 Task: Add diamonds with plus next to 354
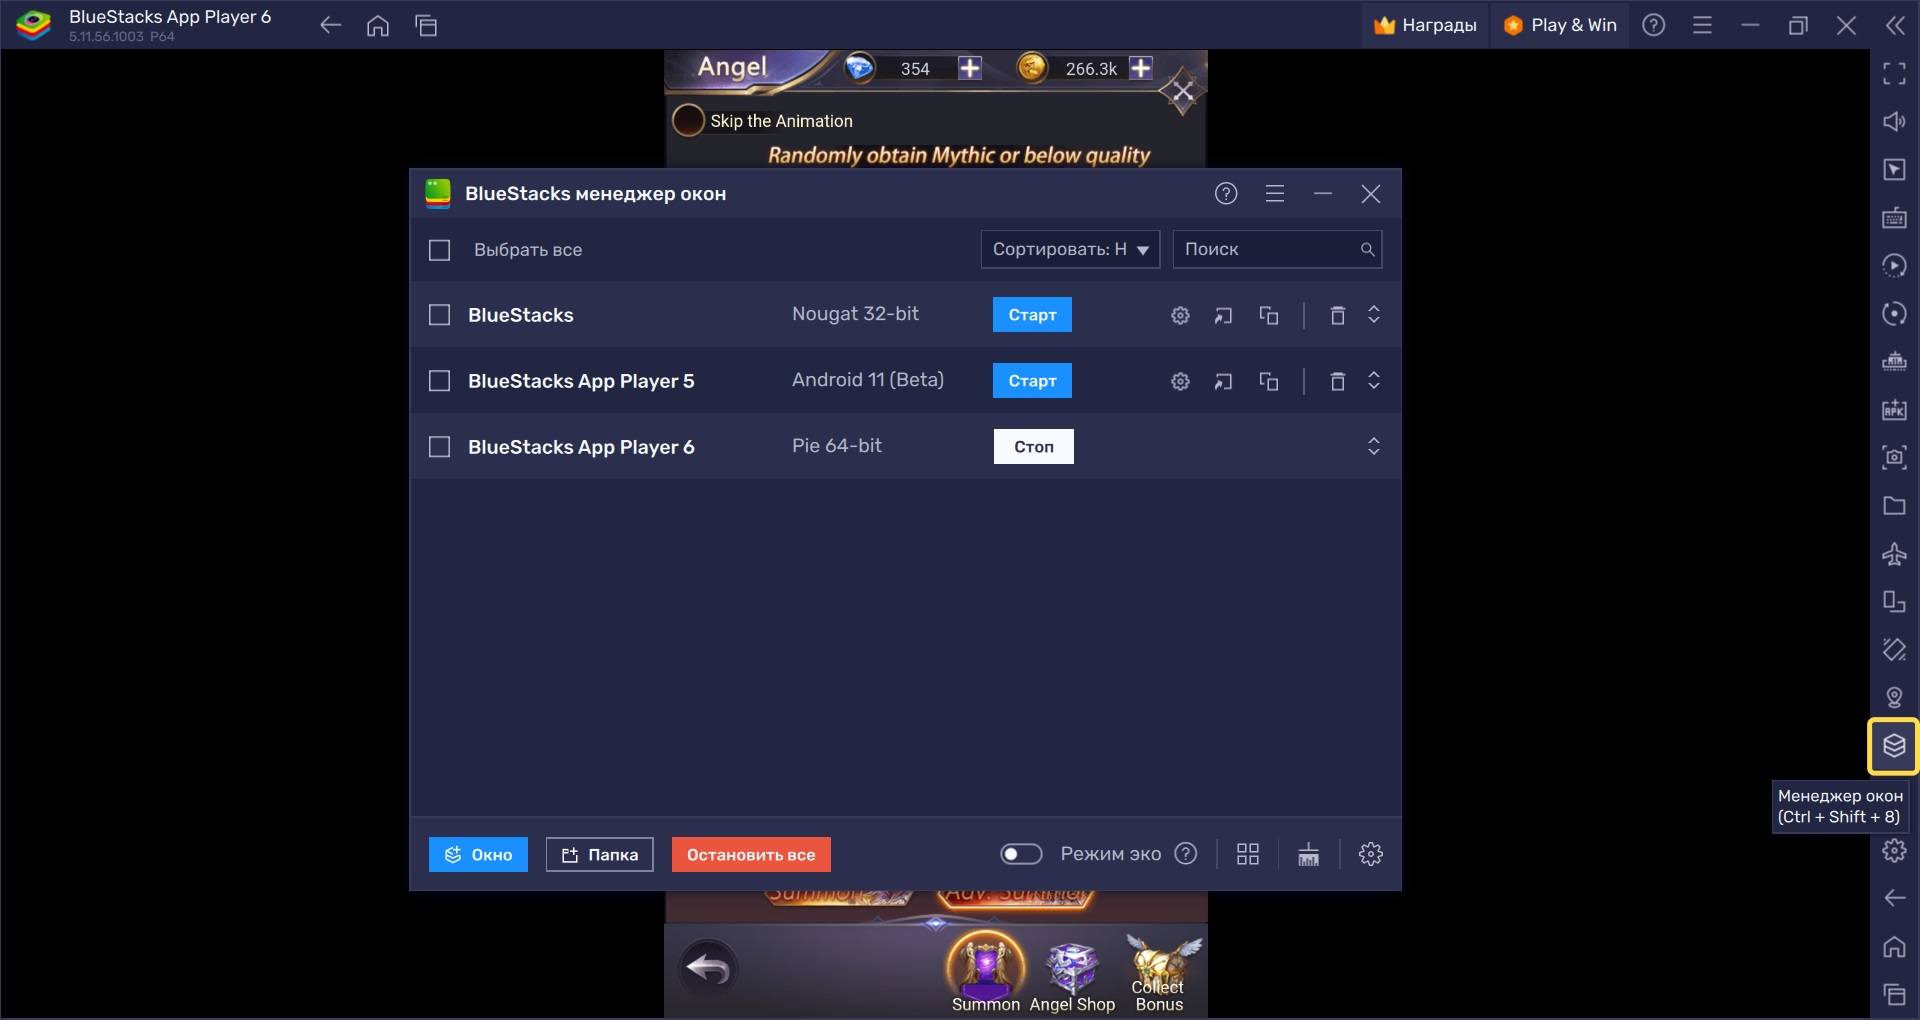(970, 68)
